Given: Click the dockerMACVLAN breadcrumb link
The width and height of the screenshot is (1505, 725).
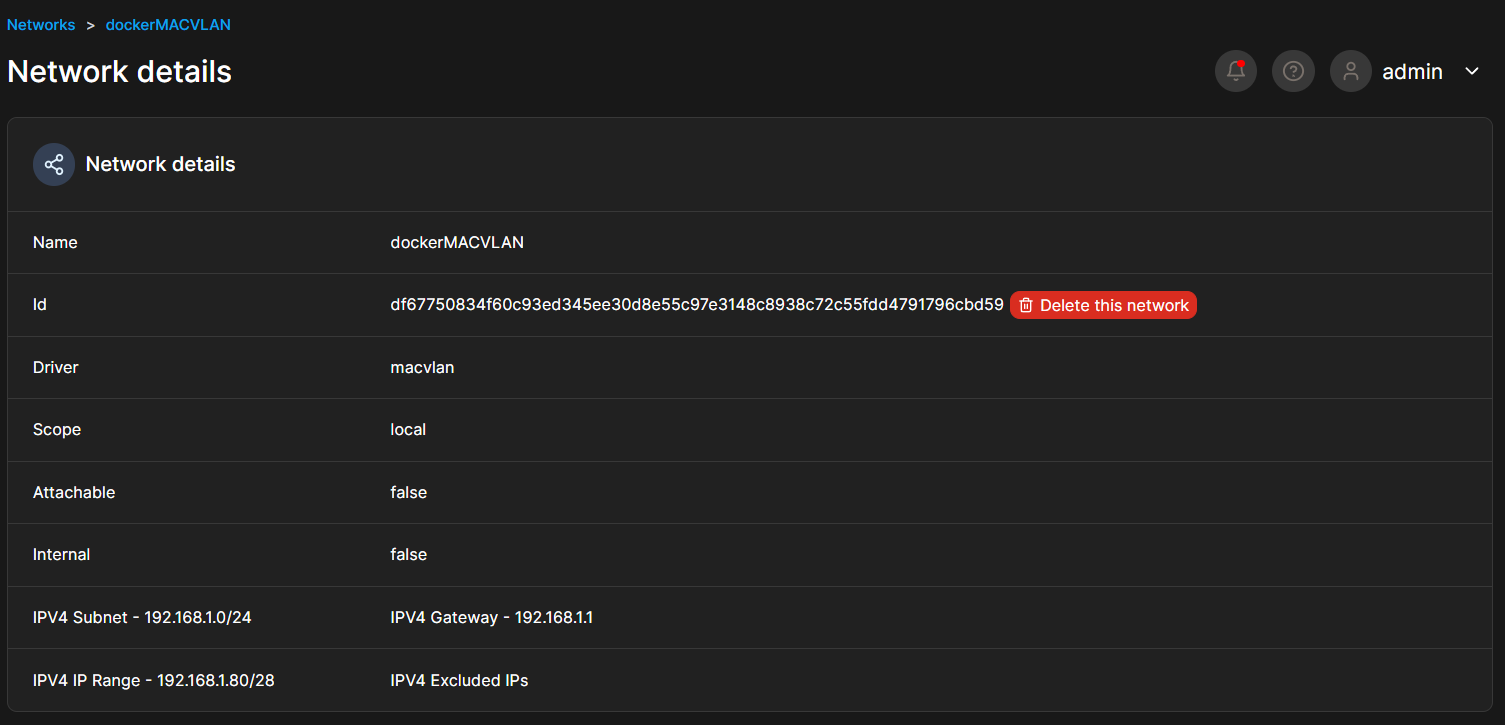Looking at the screenshot, I should point(168,25).
